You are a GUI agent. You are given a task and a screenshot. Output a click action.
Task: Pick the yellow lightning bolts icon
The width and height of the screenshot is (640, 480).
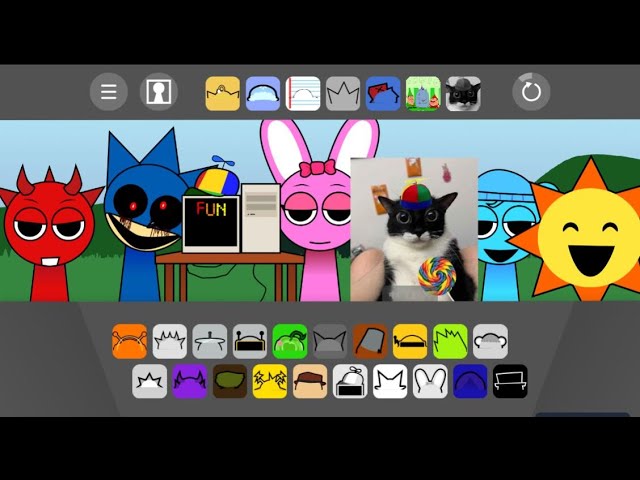pos(270,381)
